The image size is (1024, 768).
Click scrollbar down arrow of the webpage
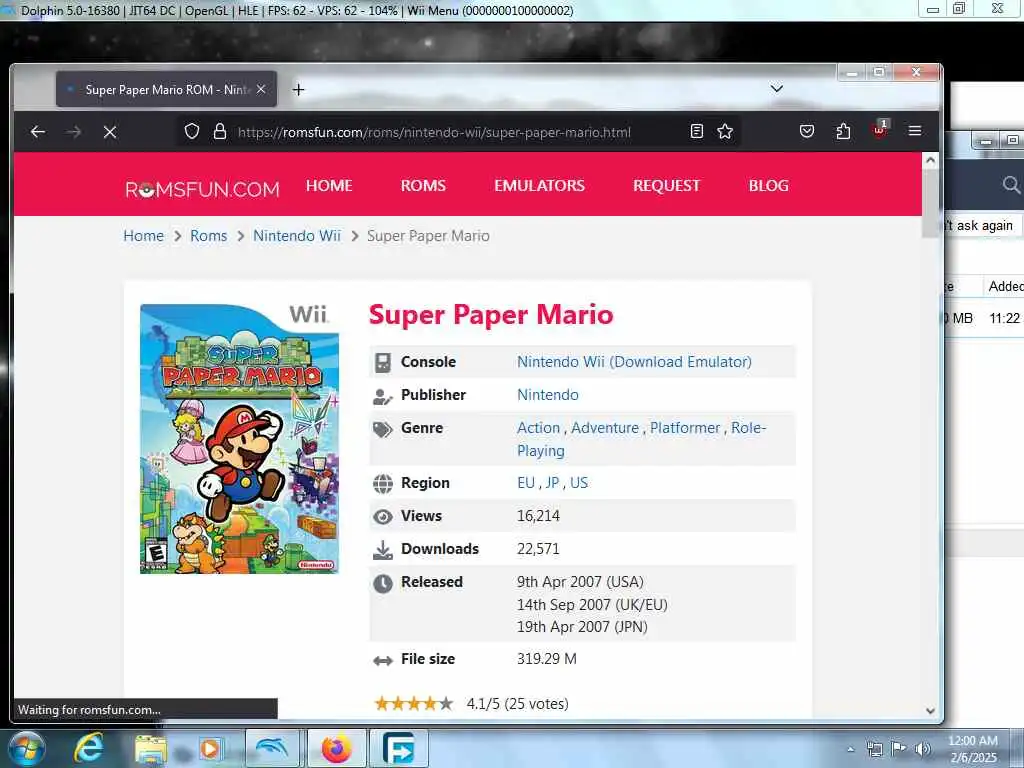pos(931,711)
